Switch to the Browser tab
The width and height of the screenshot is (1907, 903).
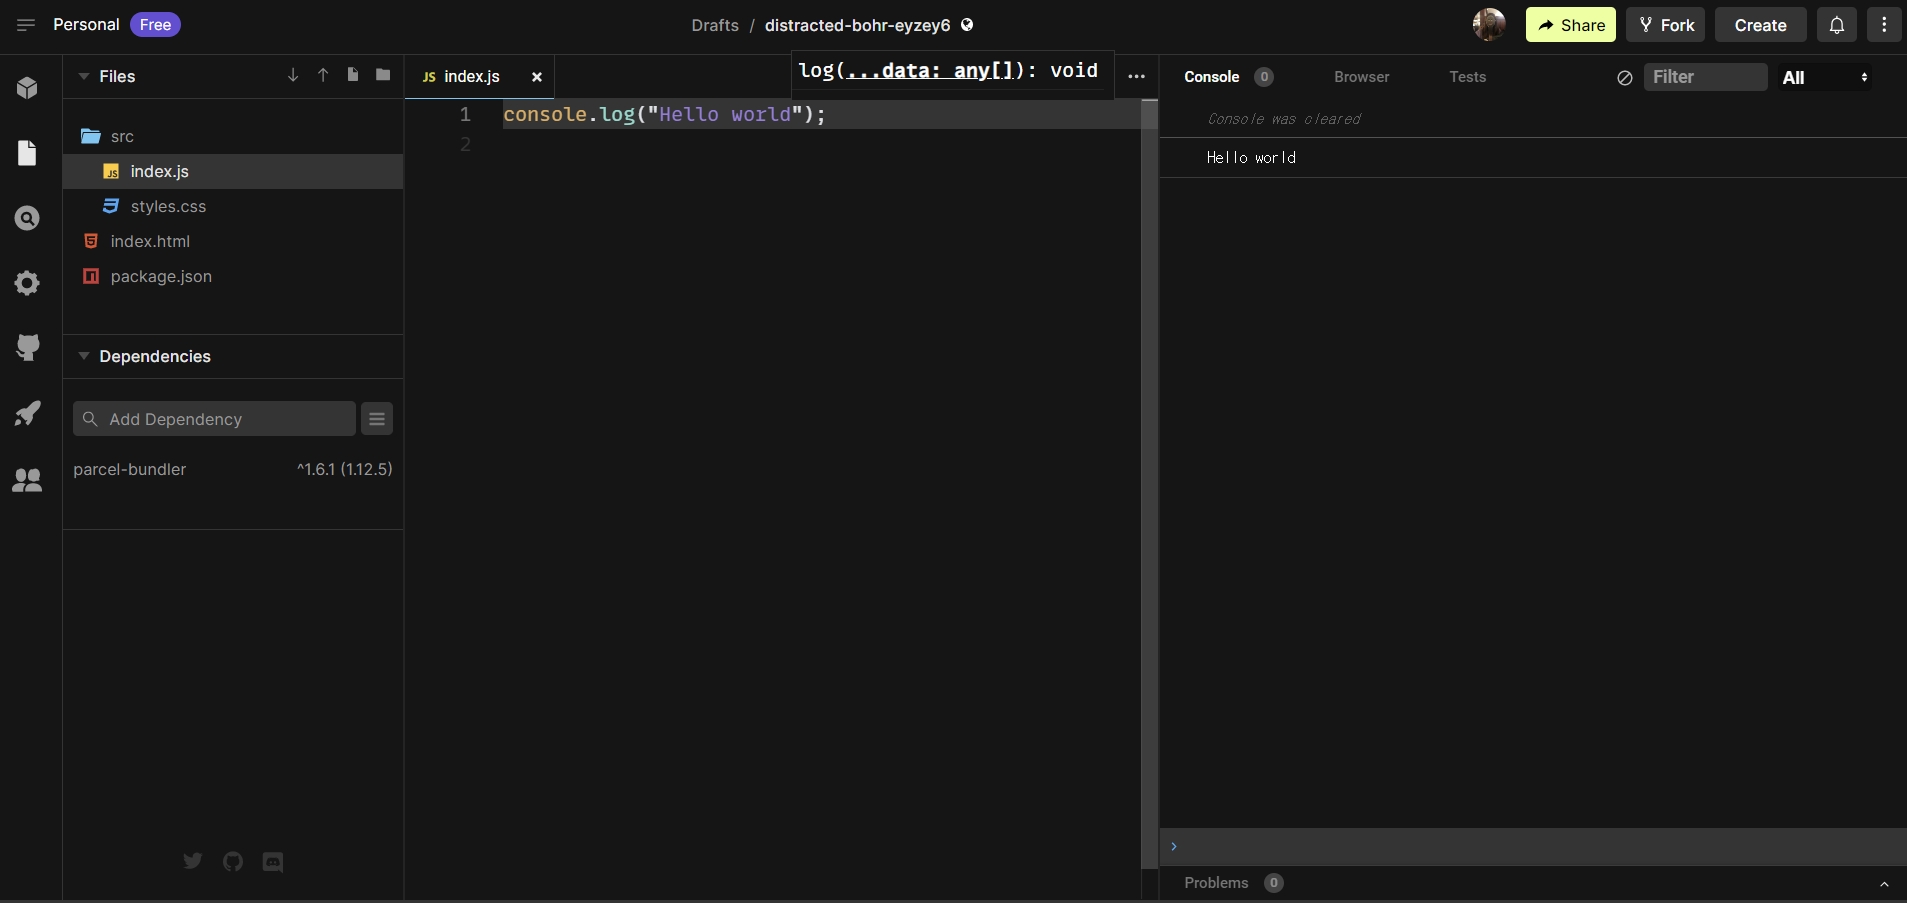[x=1361, y=77]
